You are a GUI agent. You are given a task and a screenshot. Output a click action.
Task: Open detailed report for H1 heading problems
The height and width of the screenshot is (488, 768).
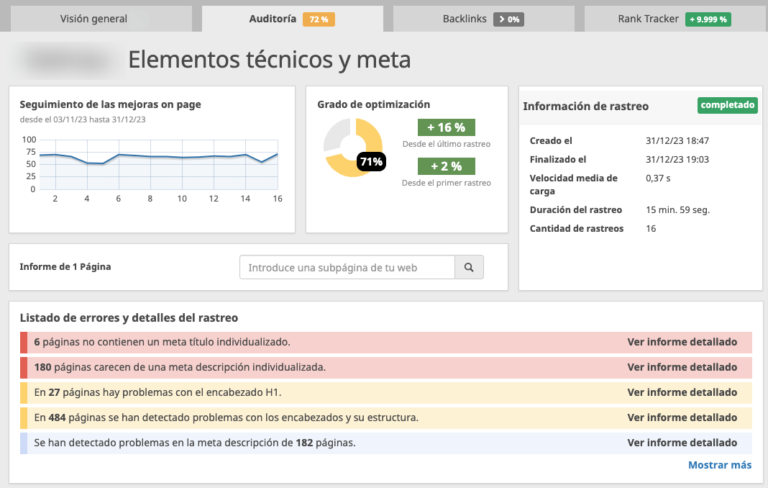681,392
